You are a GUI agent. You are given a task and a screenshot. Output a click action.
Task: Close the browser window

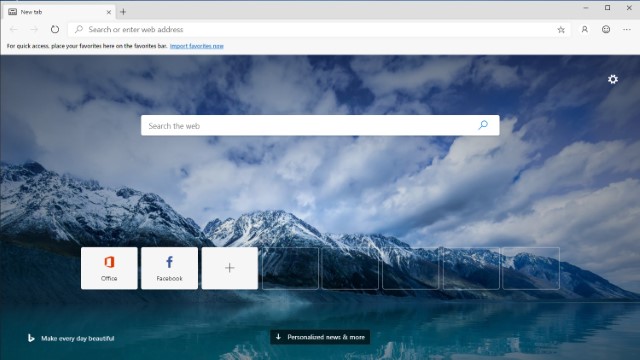coord(629,8)
